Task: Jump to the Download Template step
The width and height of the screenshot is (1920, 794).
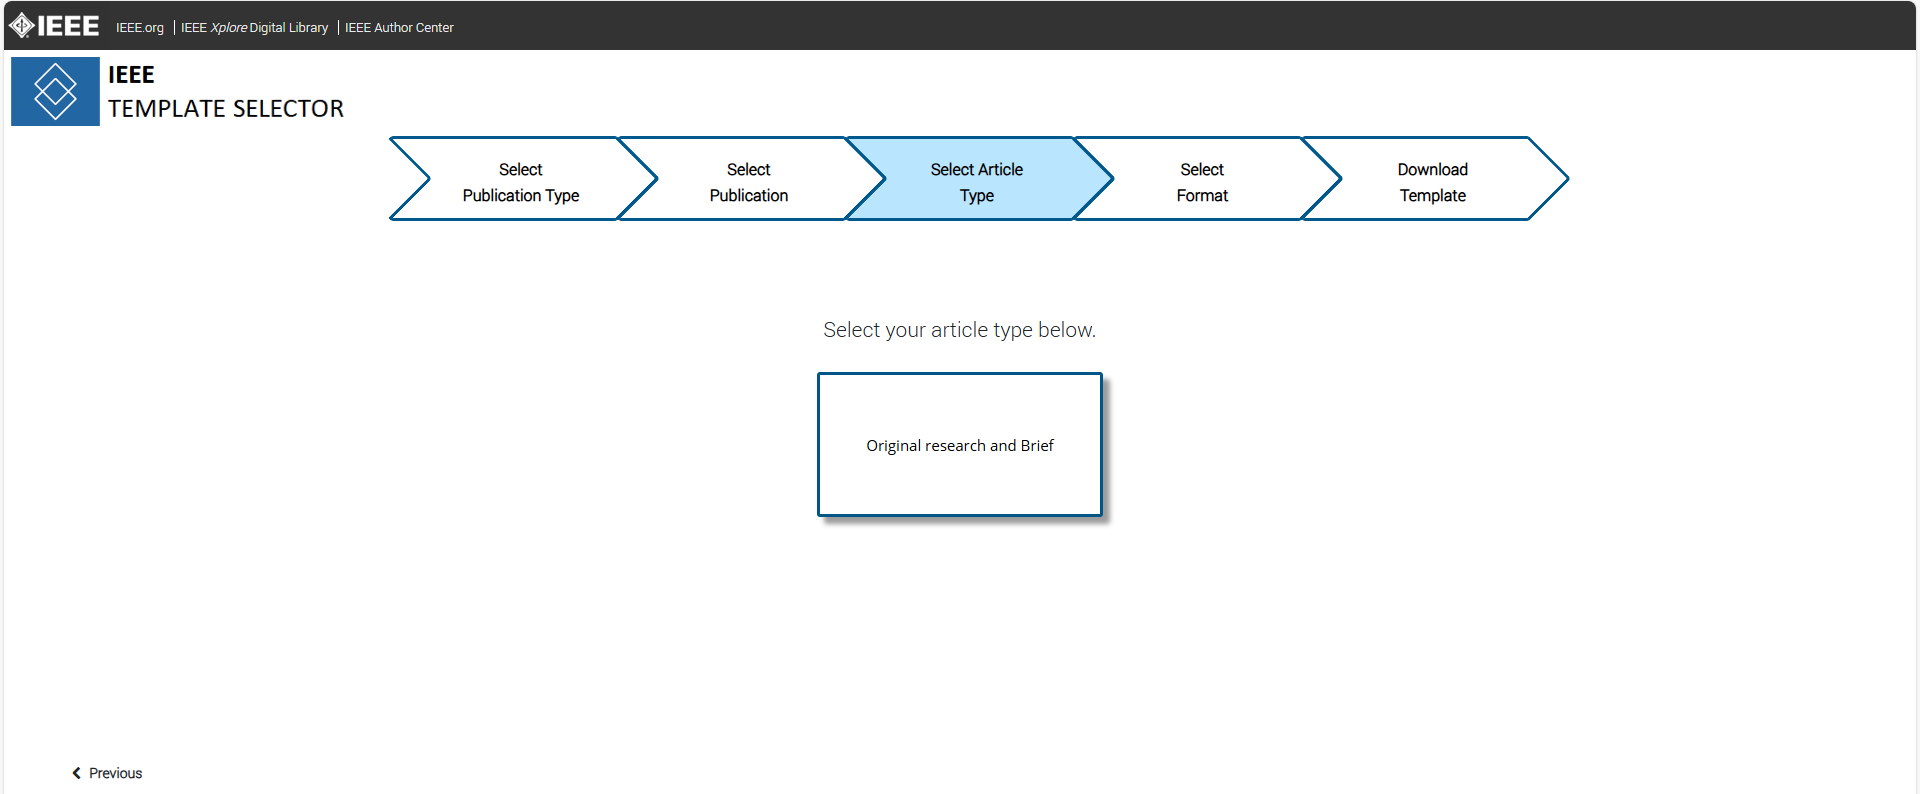Action: pyautogui.click(x=1434, y=179)
